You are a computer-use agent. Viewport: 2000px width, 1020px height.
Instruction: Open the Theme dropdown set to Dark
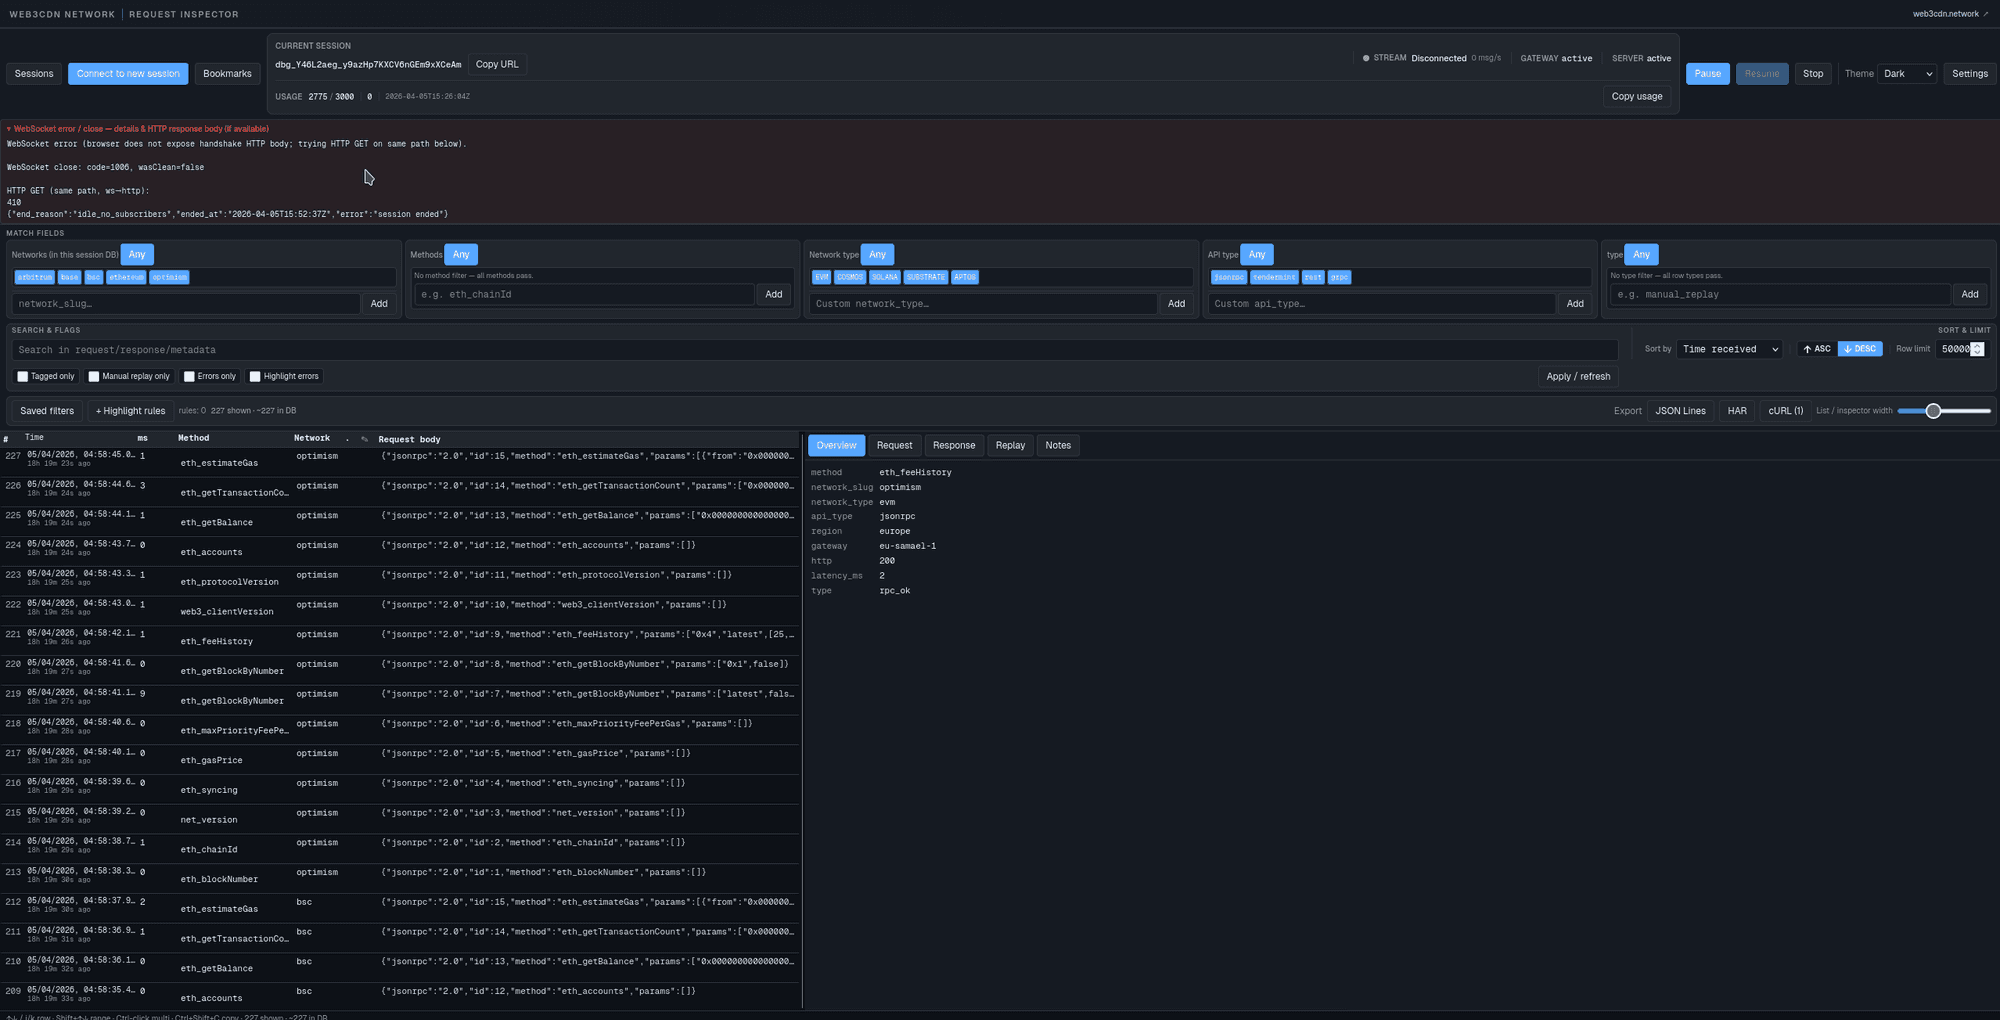click(x=1907, y=74)
